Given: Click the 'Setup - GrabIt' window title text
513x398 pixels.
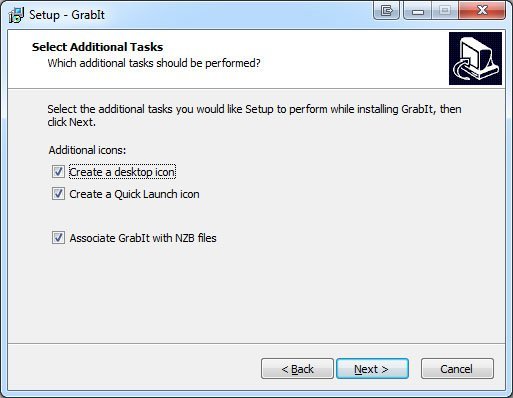Looking at the screenshot, I should coord(67,15).
